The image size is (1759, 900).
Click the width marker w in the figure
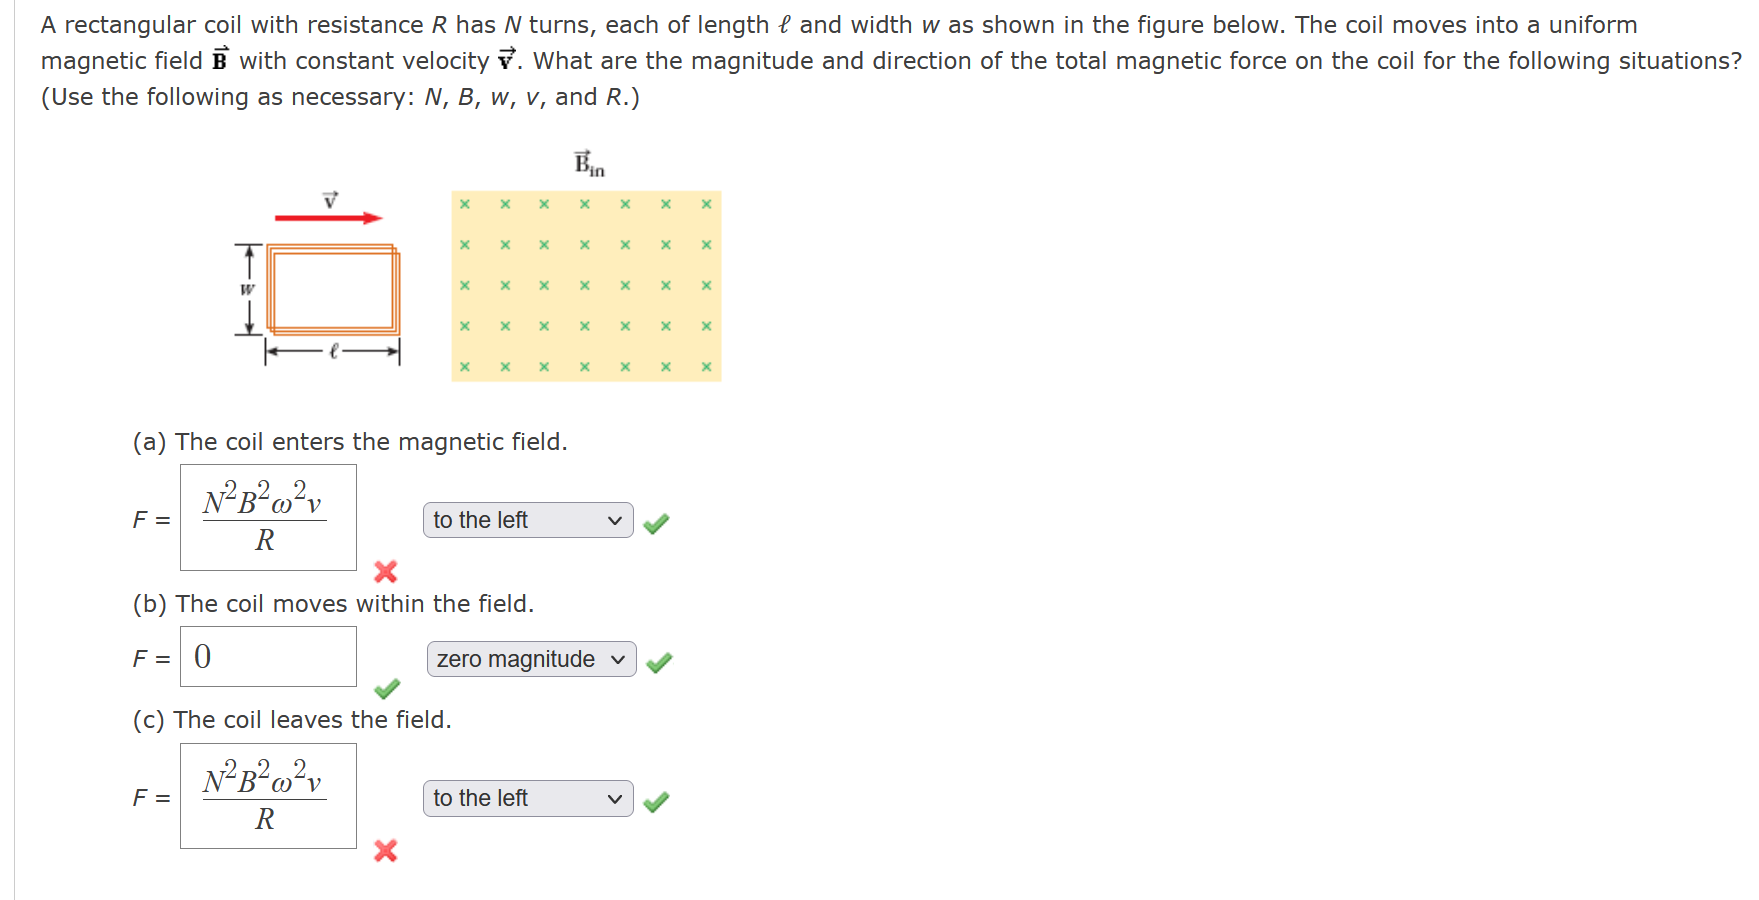coord(246,289)
